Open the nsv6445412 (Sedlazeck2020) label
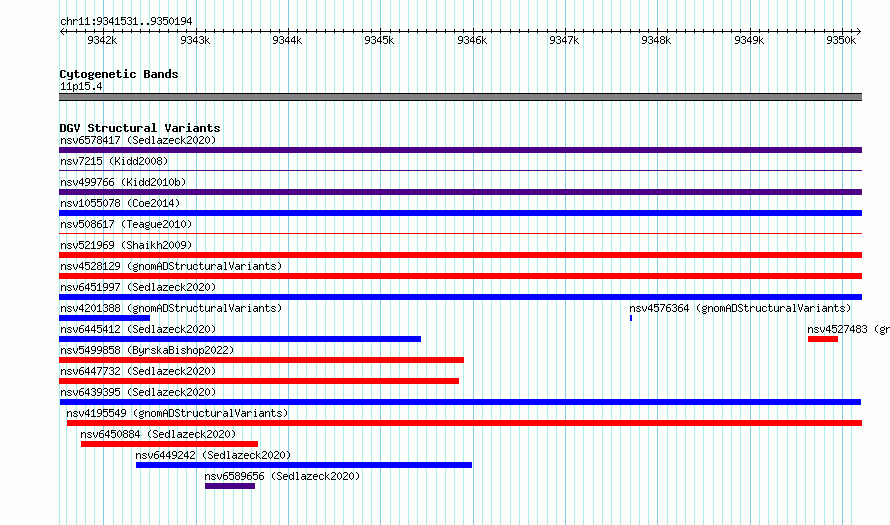The width and height of the screenshot is (890, 525). pos(138,329)
